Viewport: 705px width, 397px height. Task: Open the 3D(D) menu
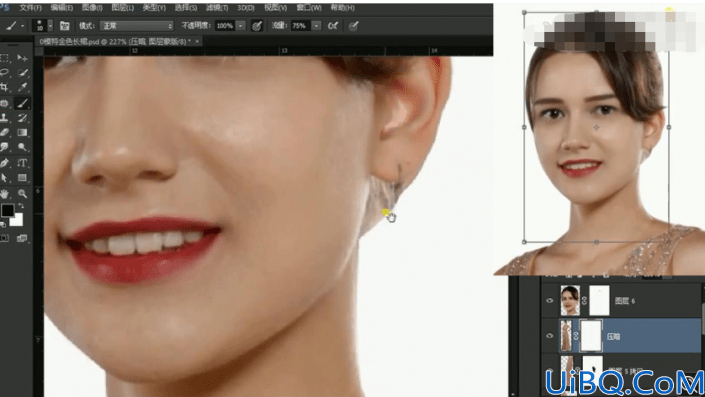click(246, 8)
